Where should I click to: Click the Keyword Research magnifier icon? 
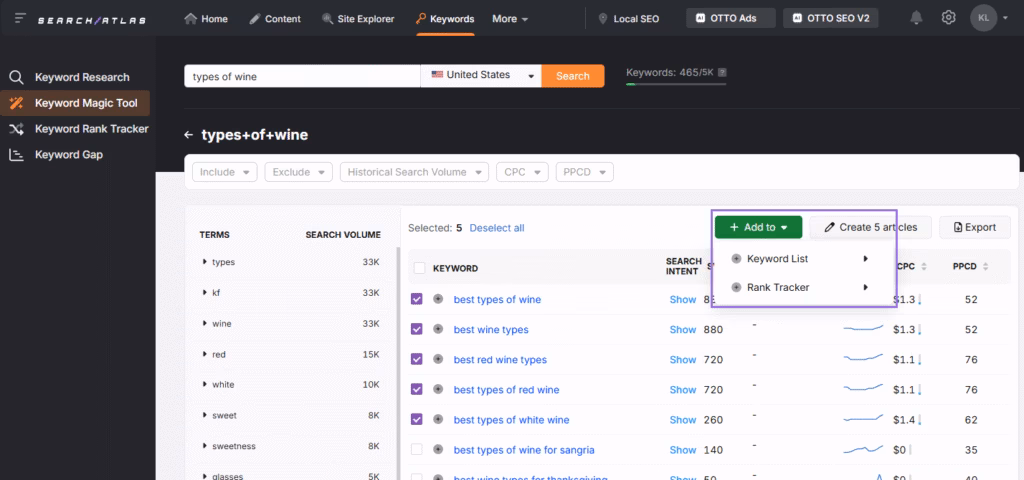(16, 77)
